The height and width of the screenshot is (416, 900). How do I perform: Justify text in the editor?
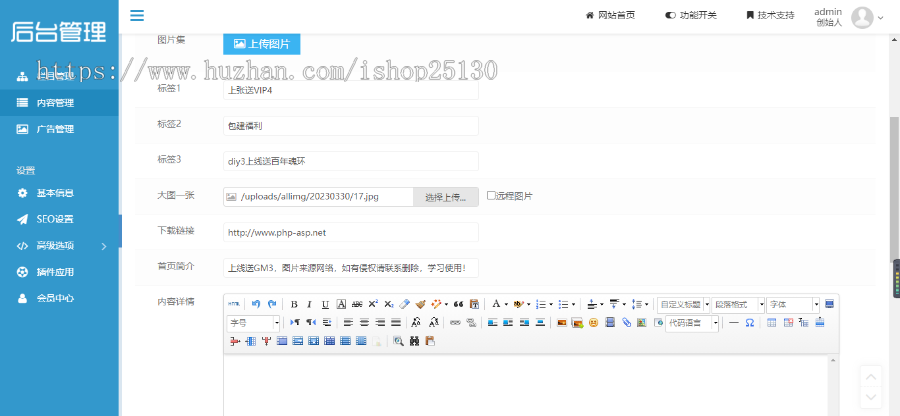pos(396,322)
